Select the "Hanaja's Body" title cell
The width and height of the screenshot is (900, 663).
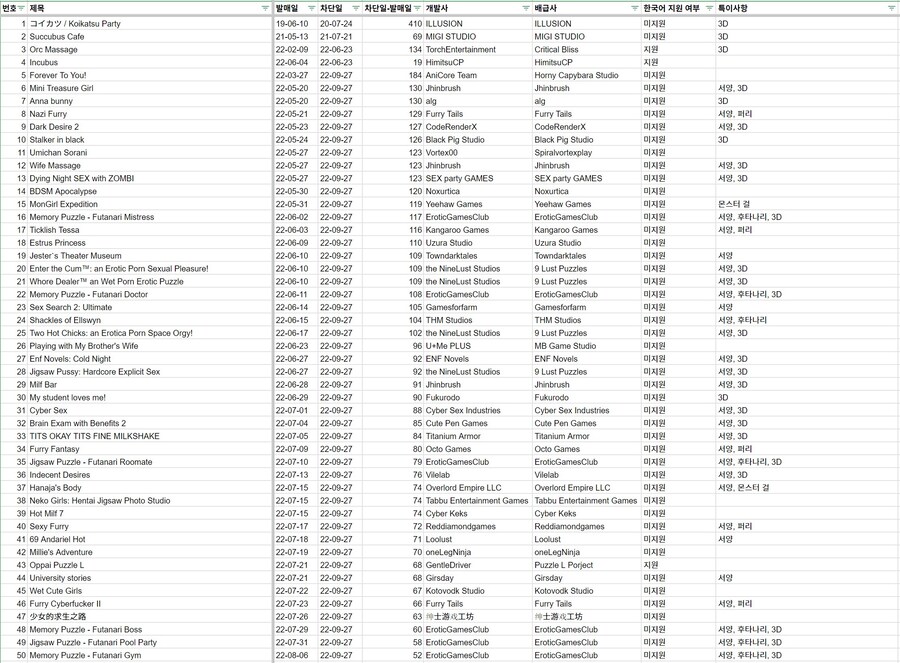tap(150, 487)
